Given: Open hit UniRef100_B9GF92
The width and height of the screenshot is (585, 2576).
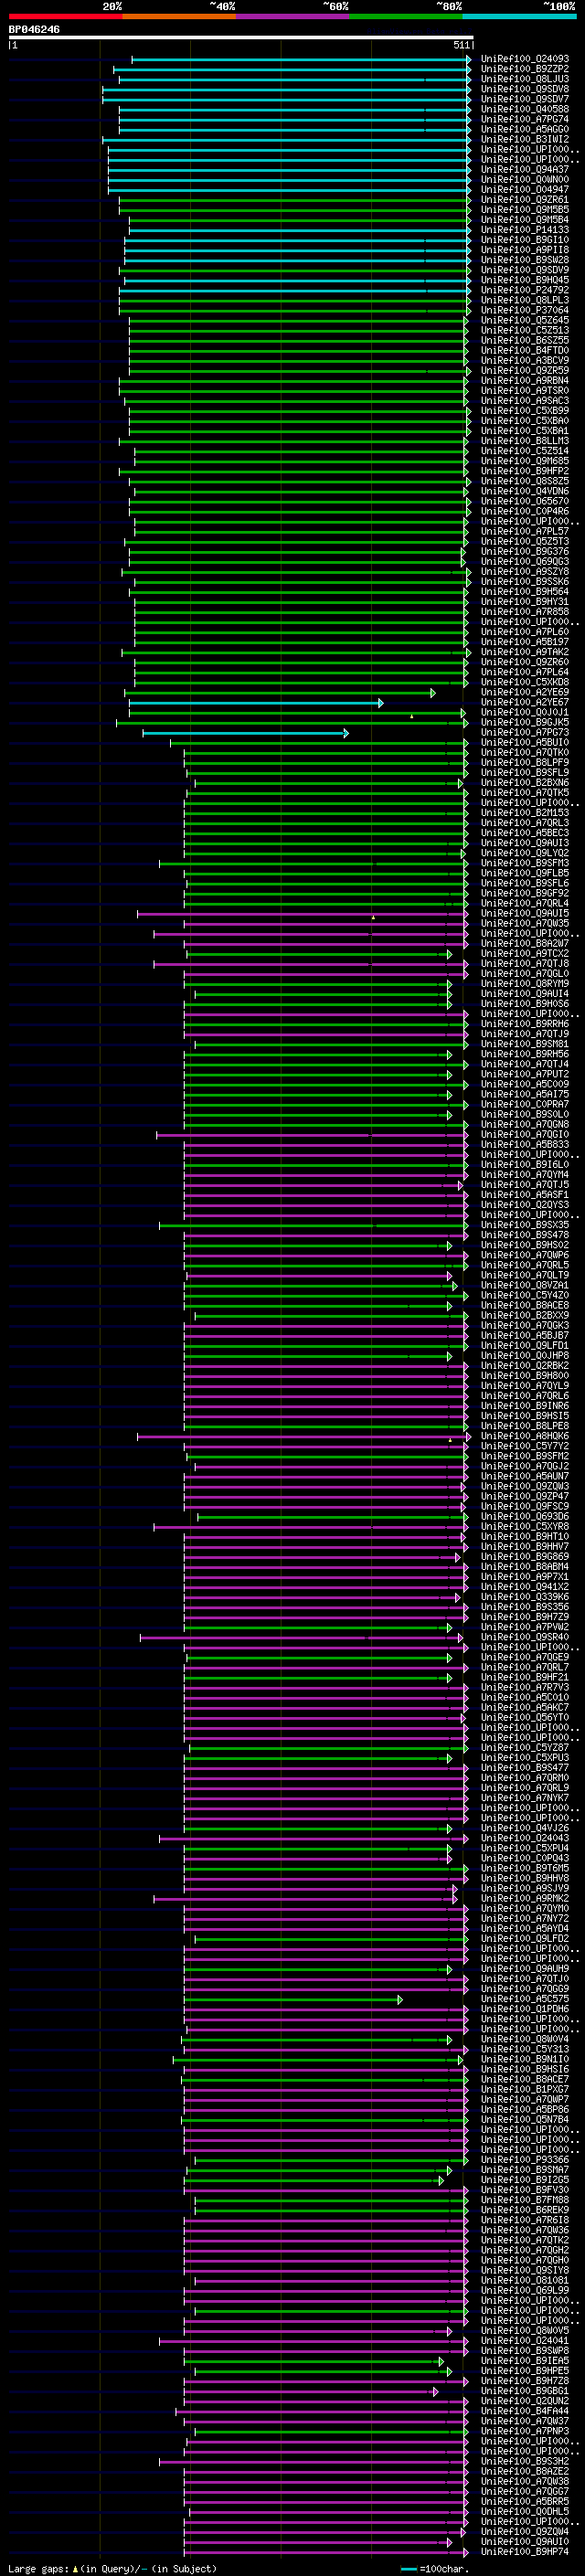Looking at the screenshot, I should pyautogui.click(x=525, y=893).
